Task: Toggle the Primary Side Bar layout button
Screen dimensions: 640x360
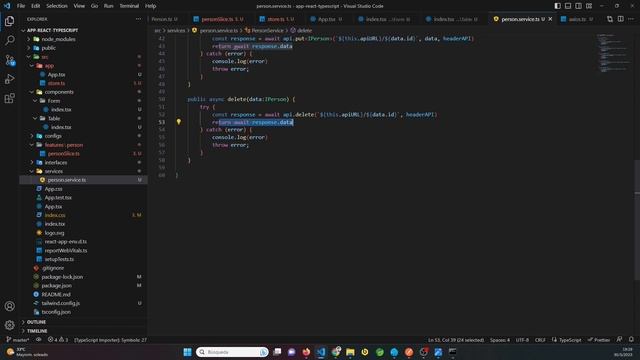Action: pyautogui.click(x=558, y=6)
